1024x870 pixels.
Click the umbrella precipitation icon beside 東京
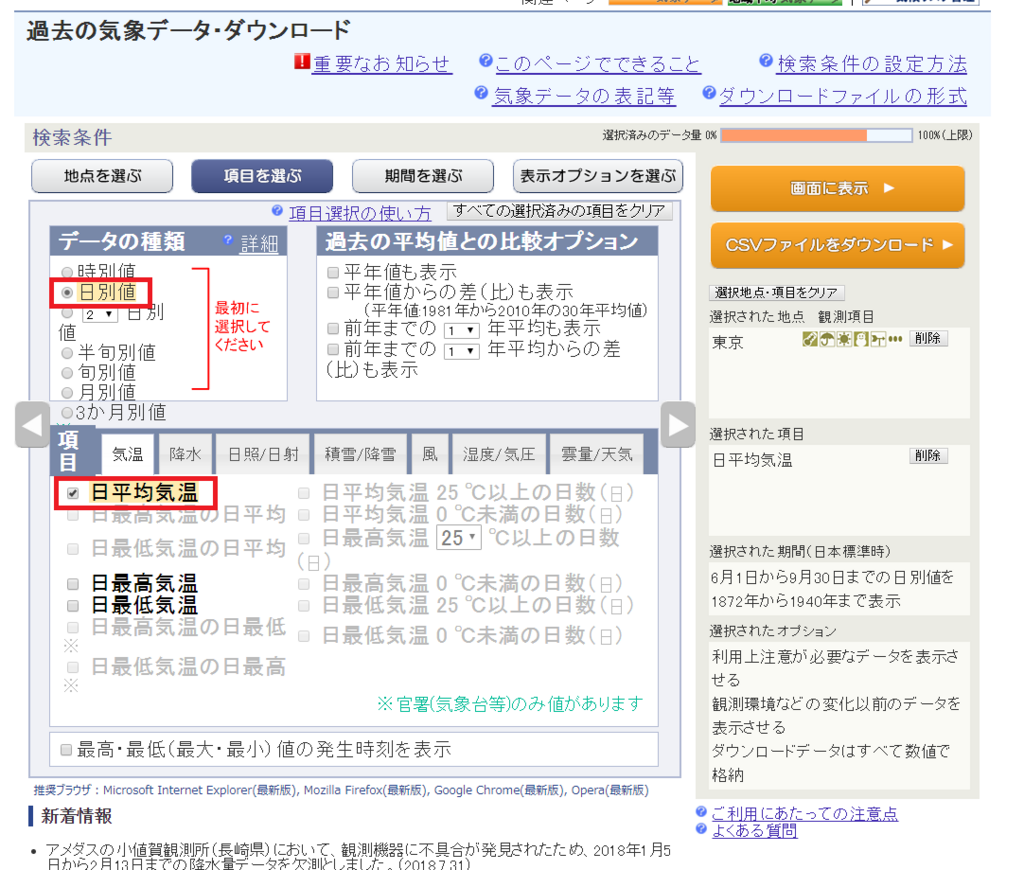pos(827,339)
